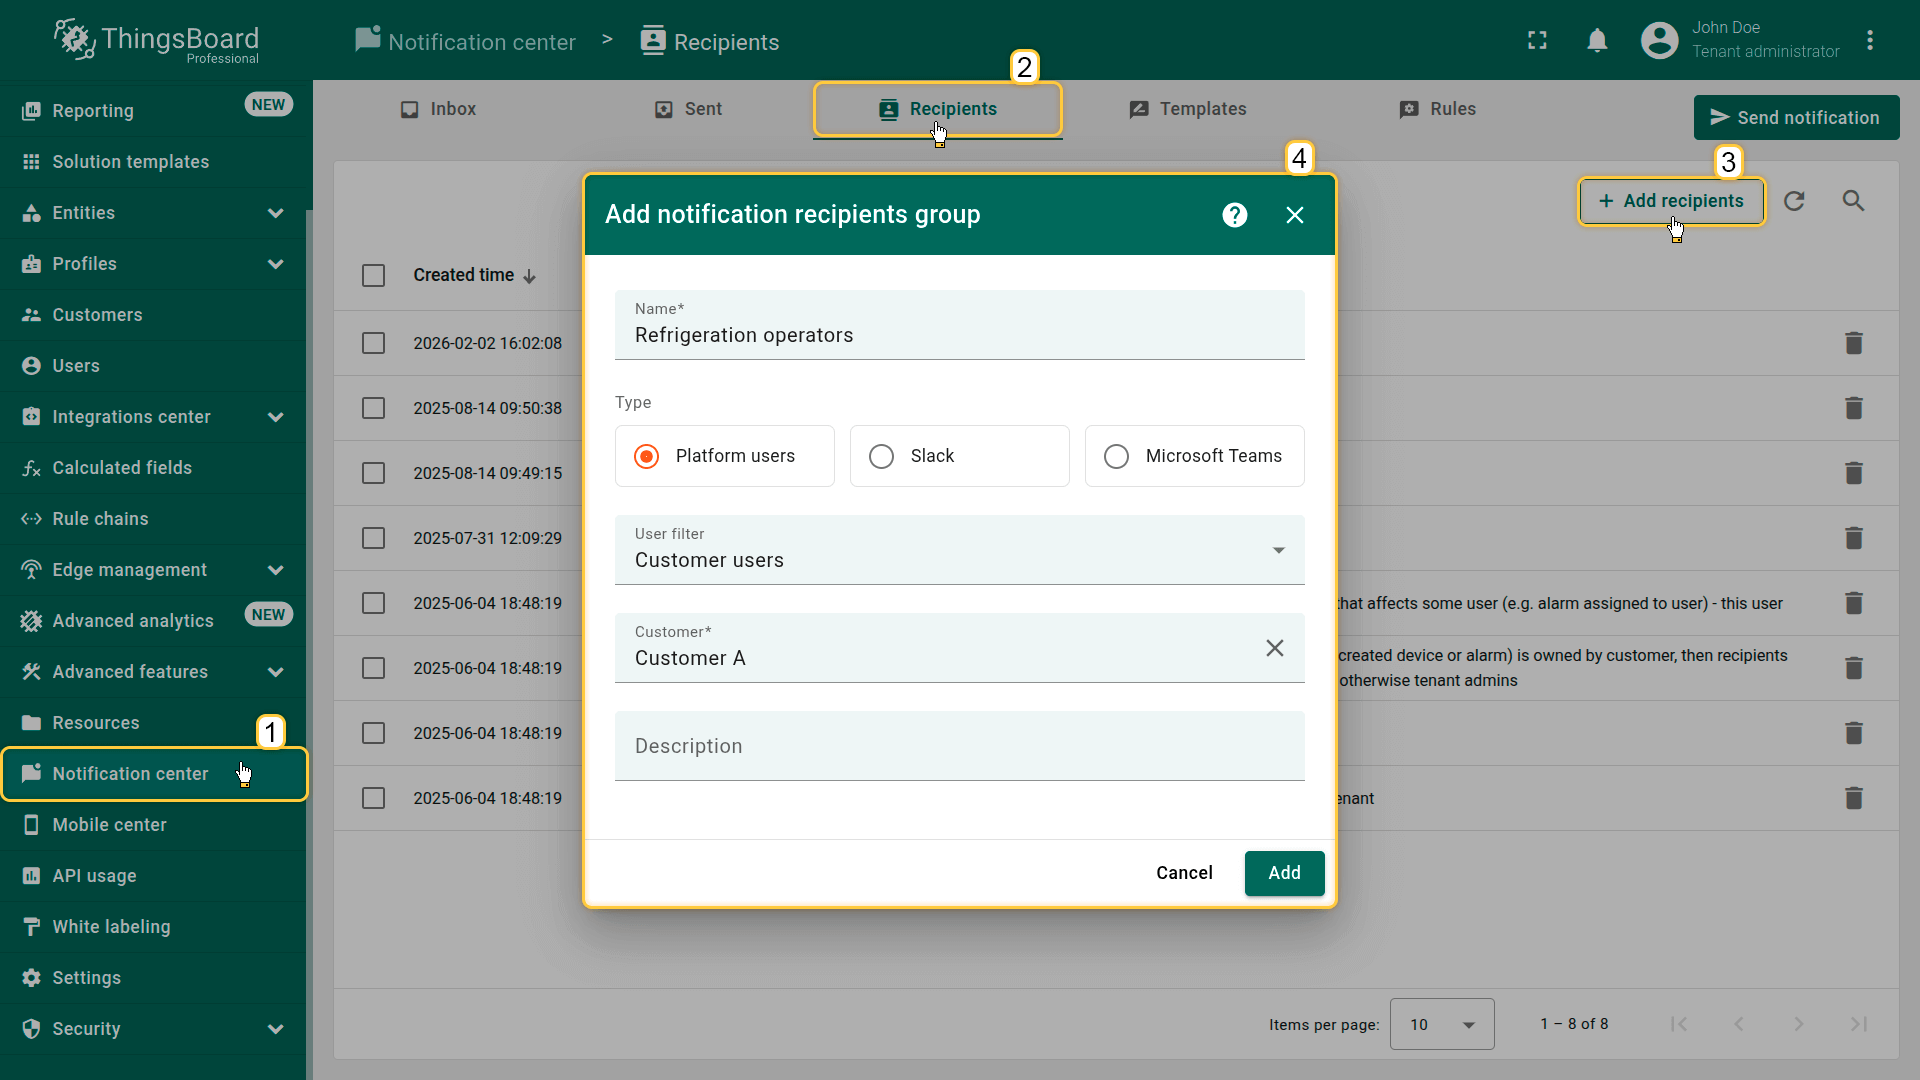The height and width of the screenshot is (1080, 1920).
Task: Tick the checkbox for the 2026-02-02 16:02:08 row
Action: click(373, 343)
